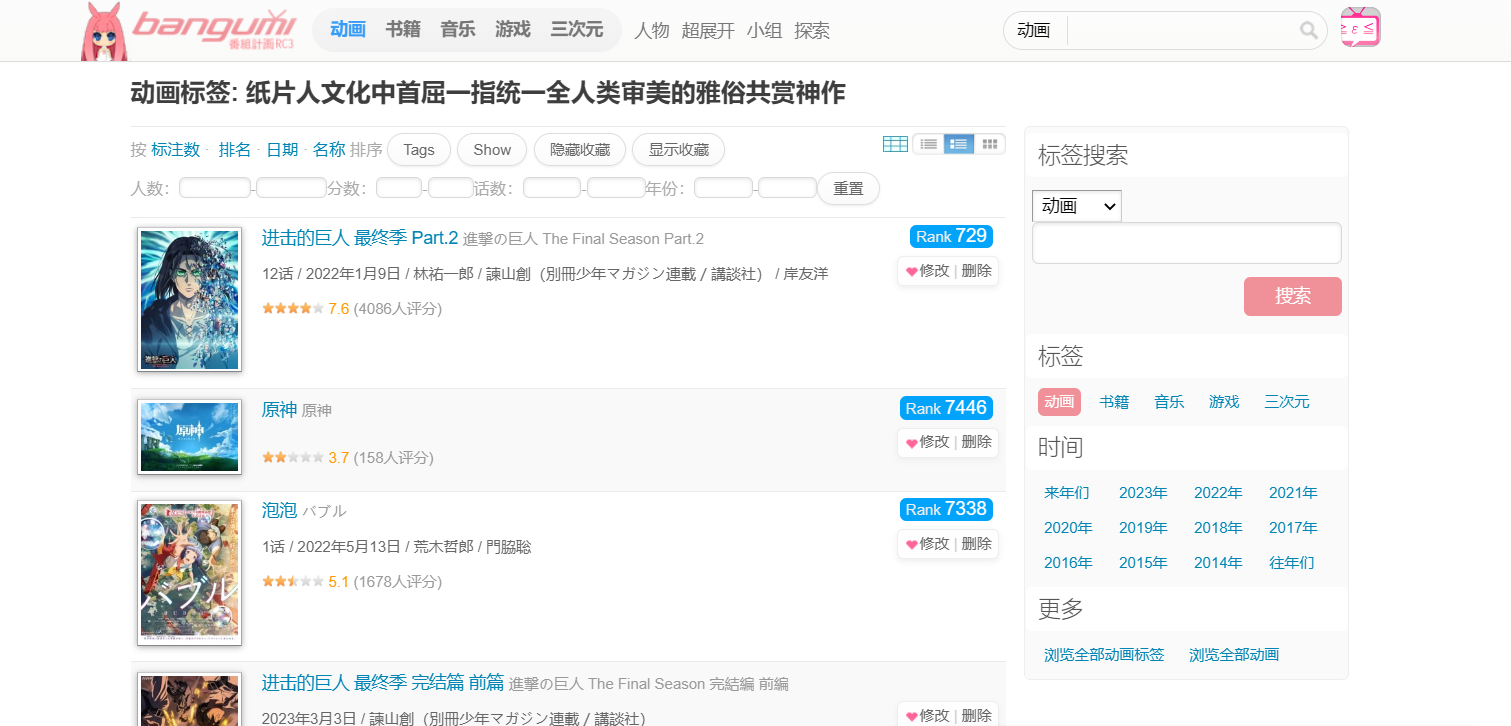The width and height of the screenshot is (1511, 726).
Task: Open header search category dropdown 动画
Action: tap(1034, 31)
